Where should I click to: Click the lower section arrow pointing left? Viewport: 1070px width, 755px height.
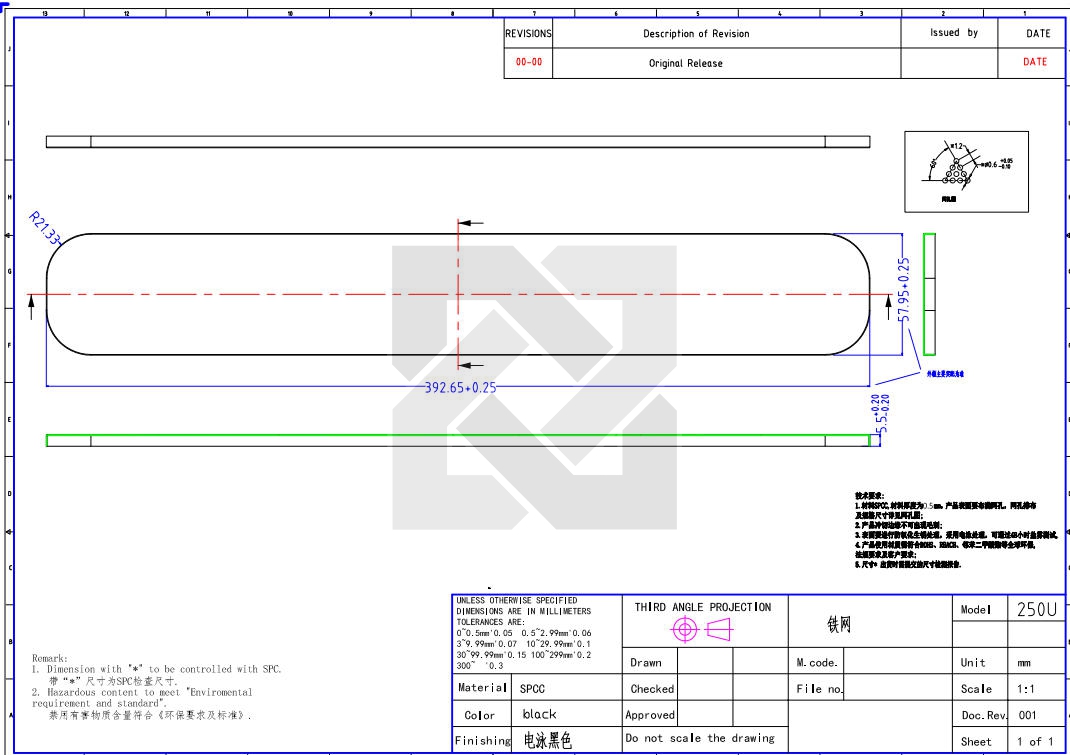pyautogui.click(x=470, y=366)
